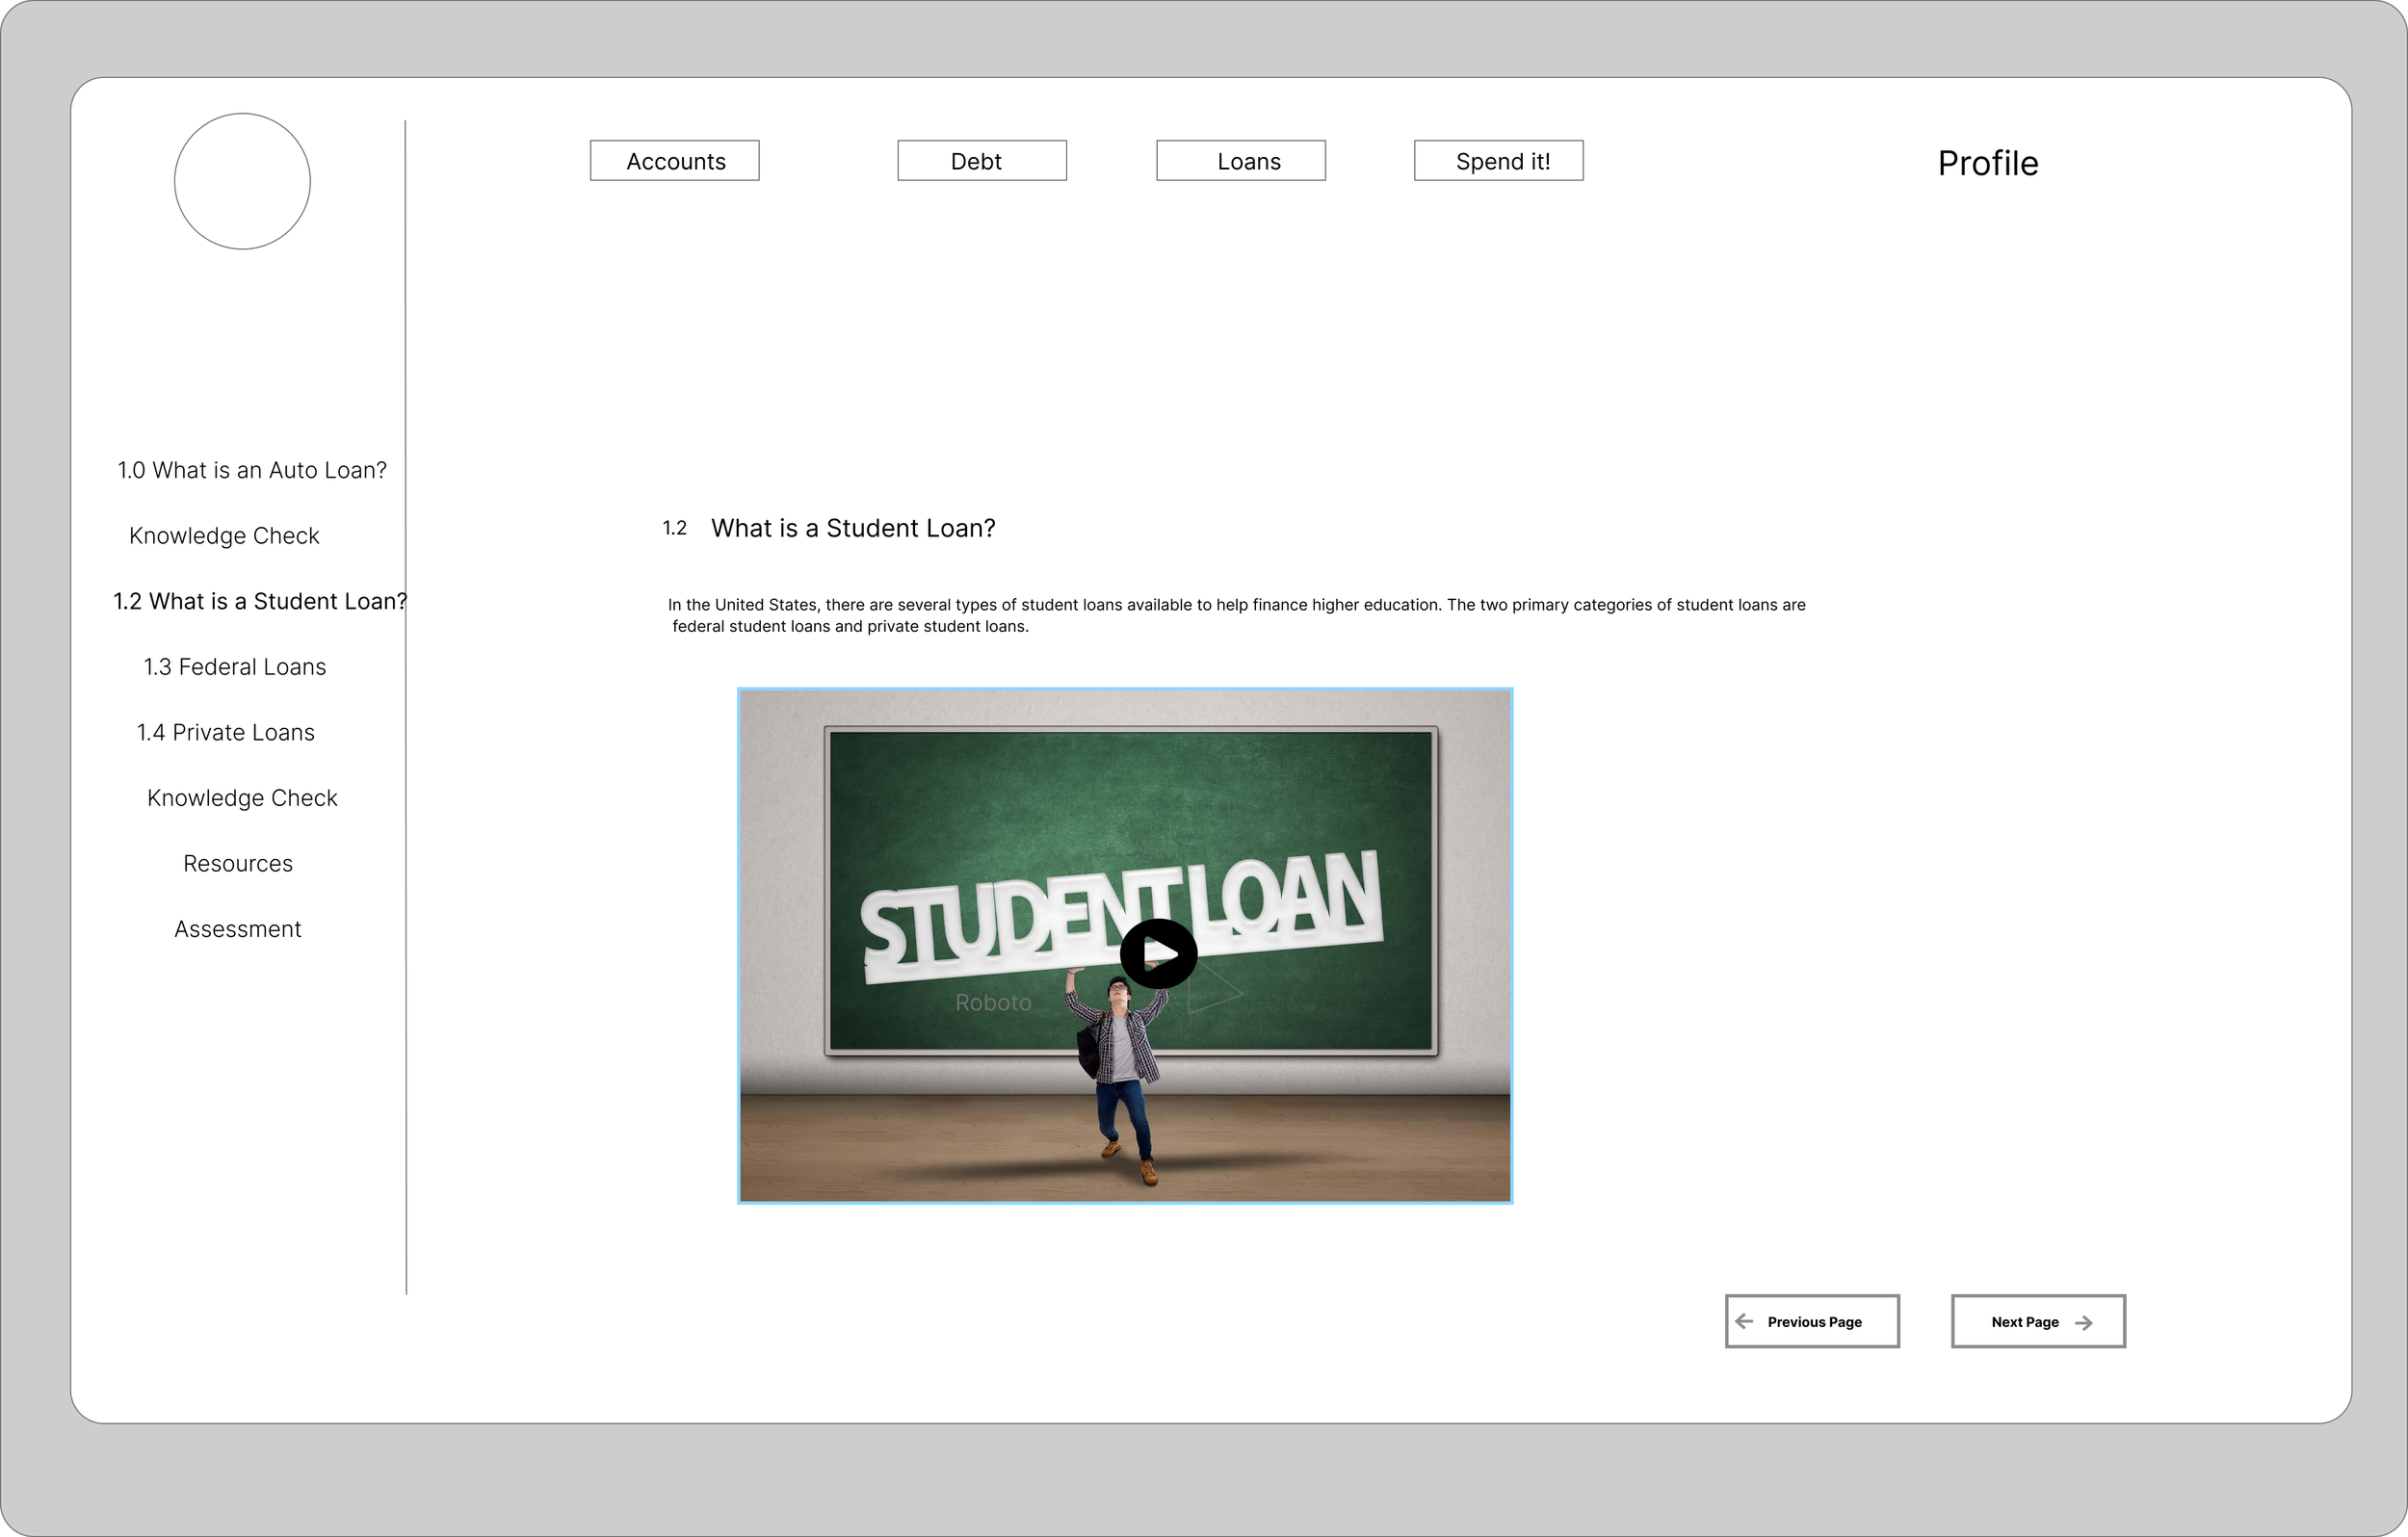Open the Accounts tab
Image resolution: width=2408 pixels, height=1537 pixels.
tap(675, 161)
